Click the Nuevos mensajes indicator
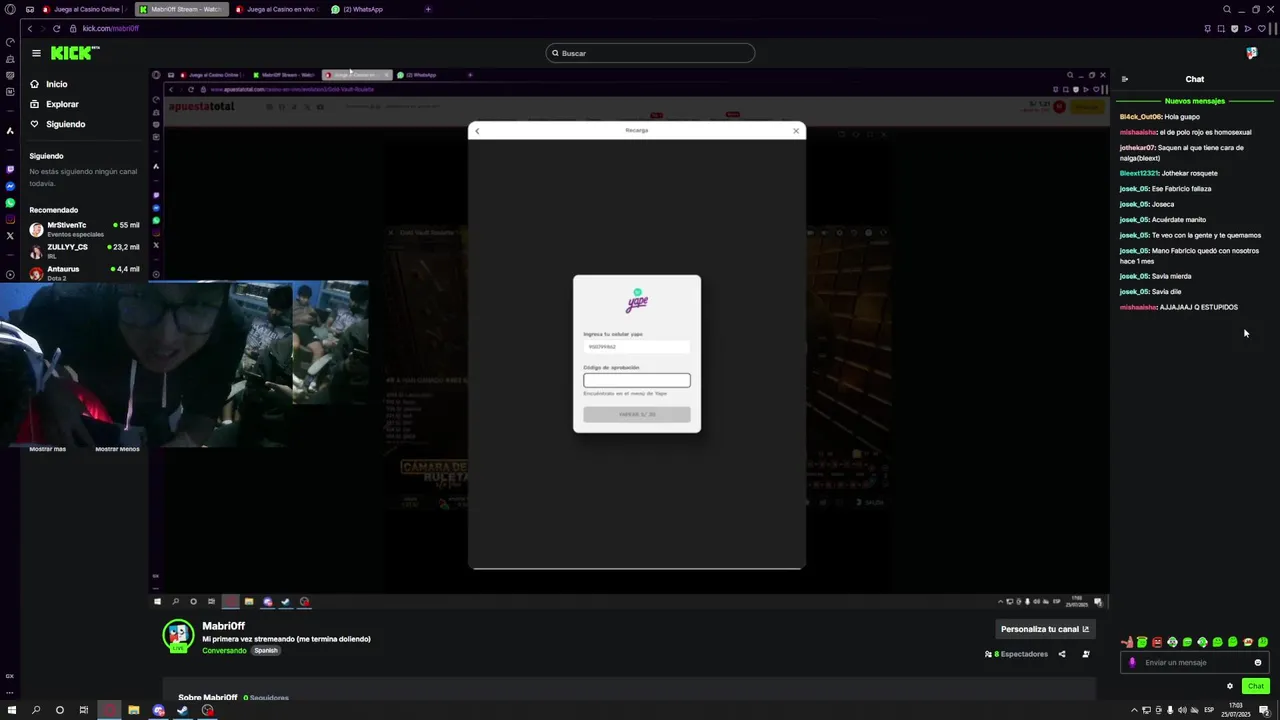 tap(1194, 101)
